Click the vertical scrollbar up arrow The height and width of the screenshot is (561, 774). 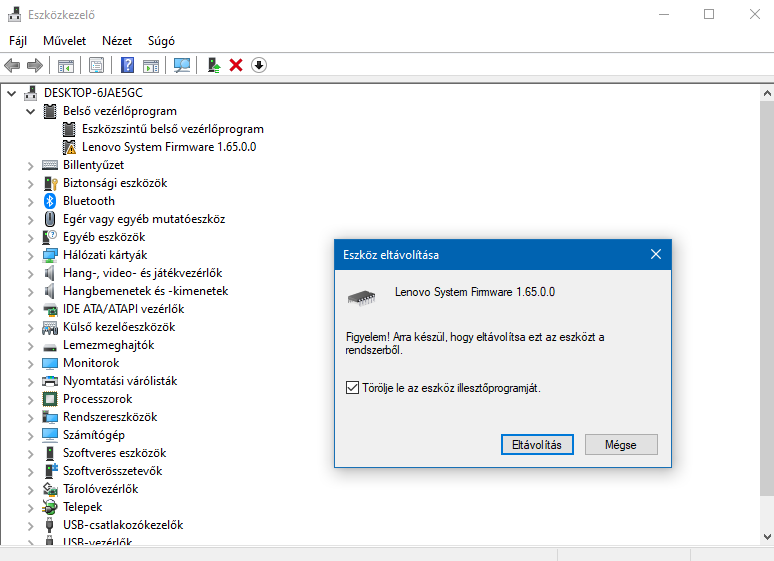(767, 92)
